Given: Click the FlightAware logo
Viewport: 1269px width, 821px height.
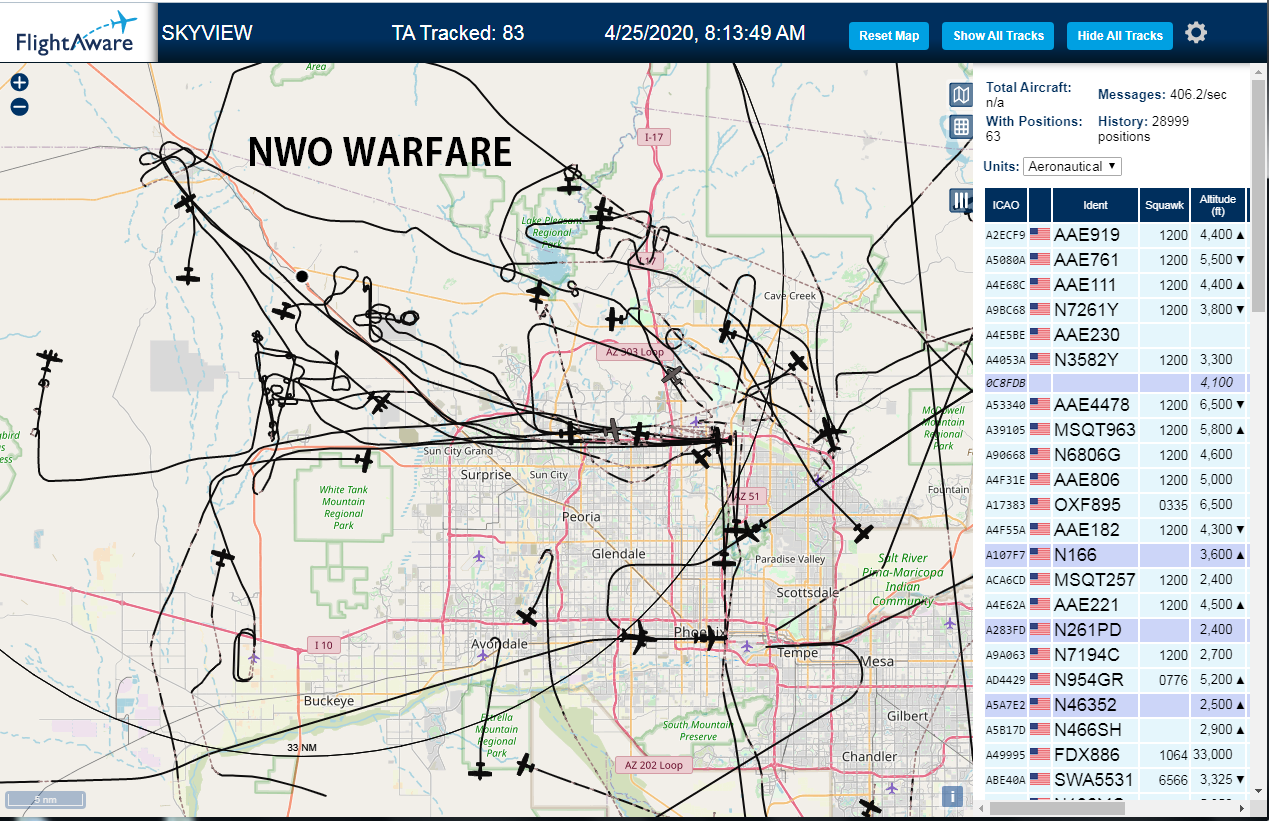Looking at the screenshot, I should tap(77, 32).
